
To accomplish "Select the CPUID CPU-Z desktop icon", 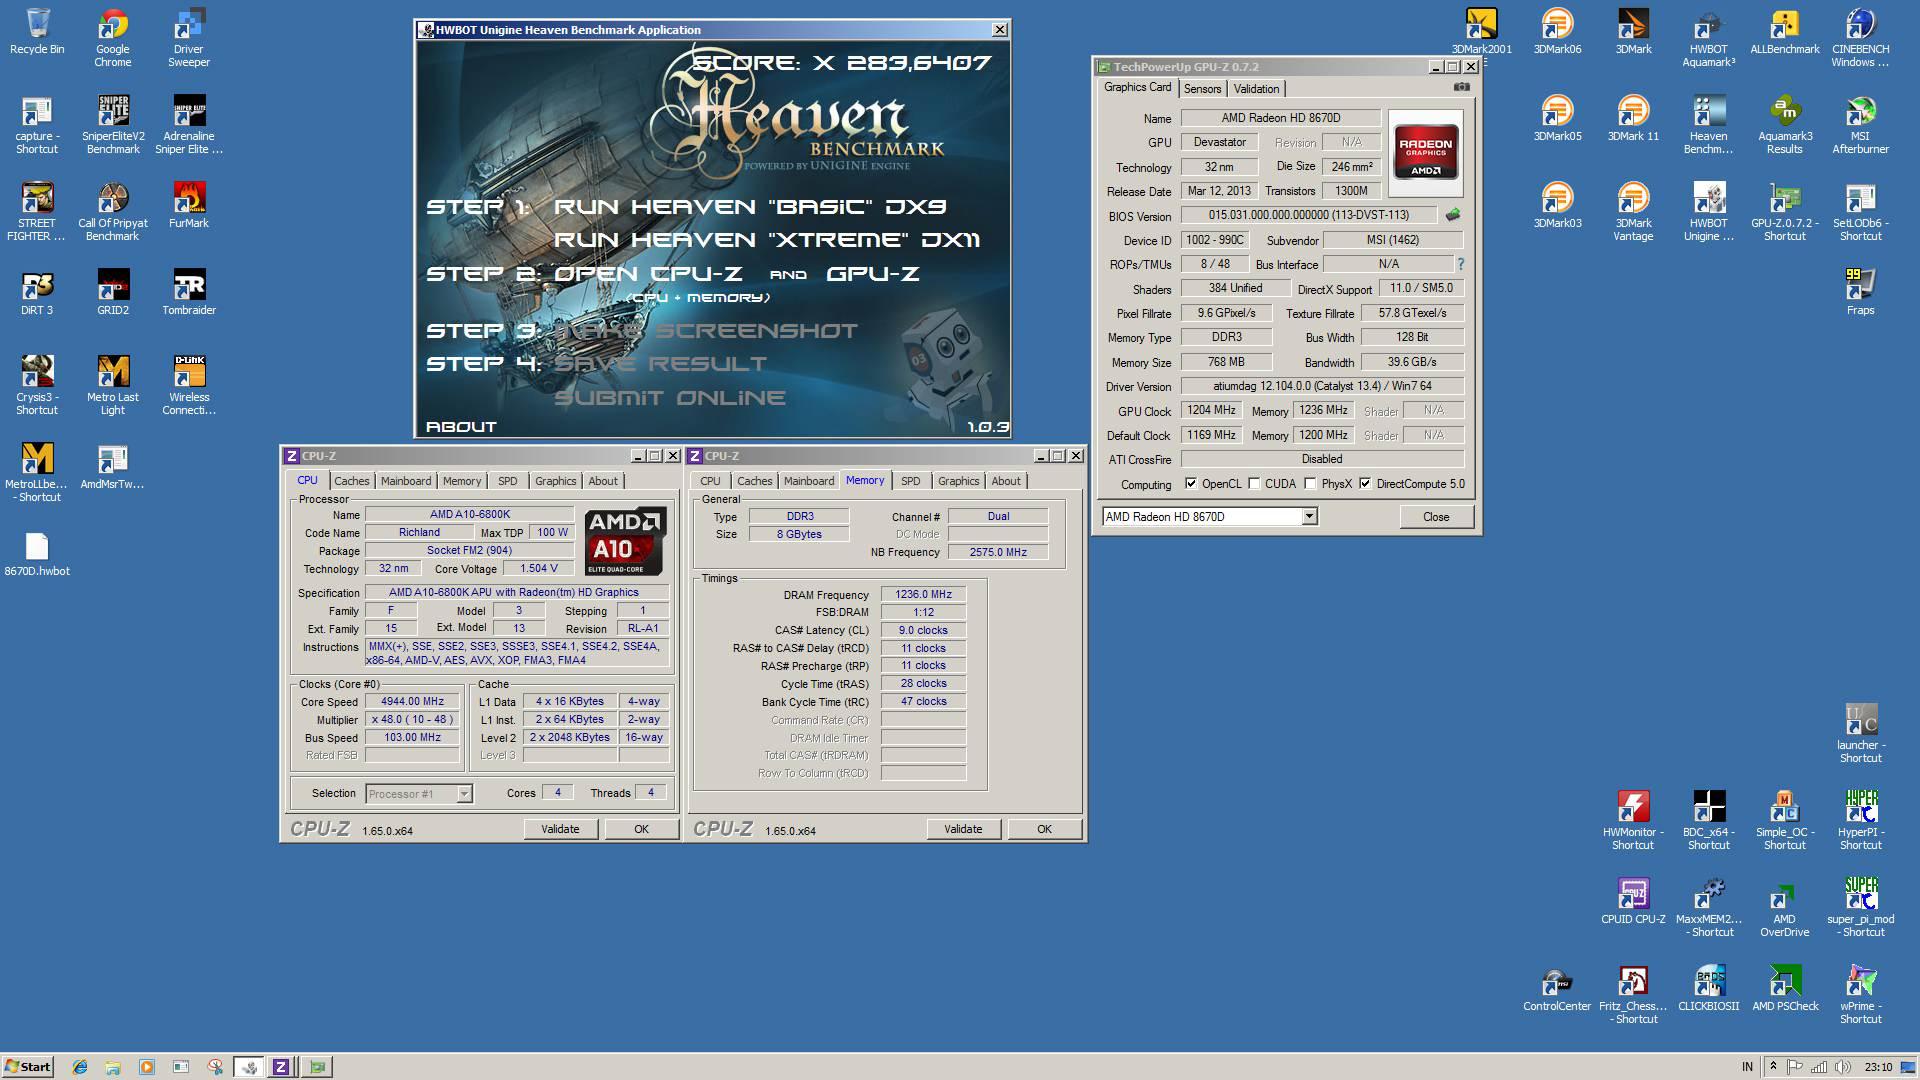I will (1633, 901).
